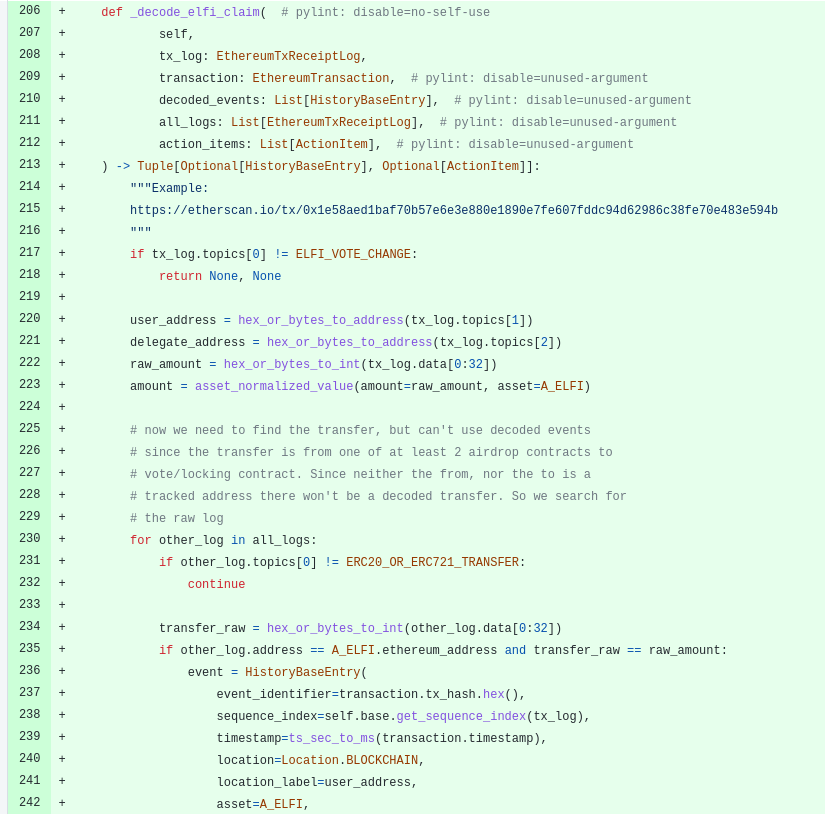Click get_sequence_index method call

[461, 717]
